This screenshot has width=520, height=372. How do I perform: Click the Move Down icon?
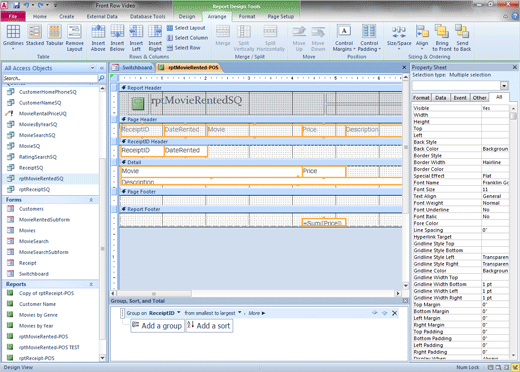click(318, 38)
